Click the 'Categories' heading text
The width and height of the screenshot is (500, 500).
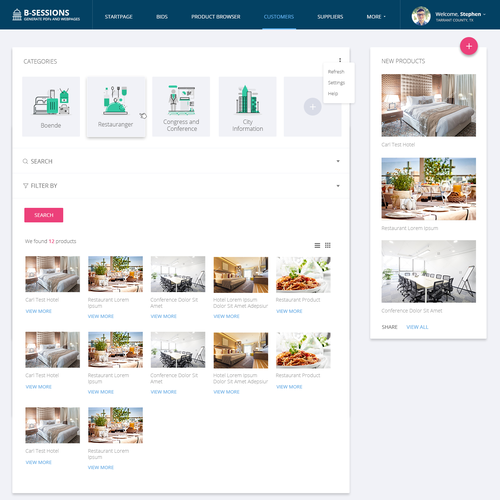40,61
